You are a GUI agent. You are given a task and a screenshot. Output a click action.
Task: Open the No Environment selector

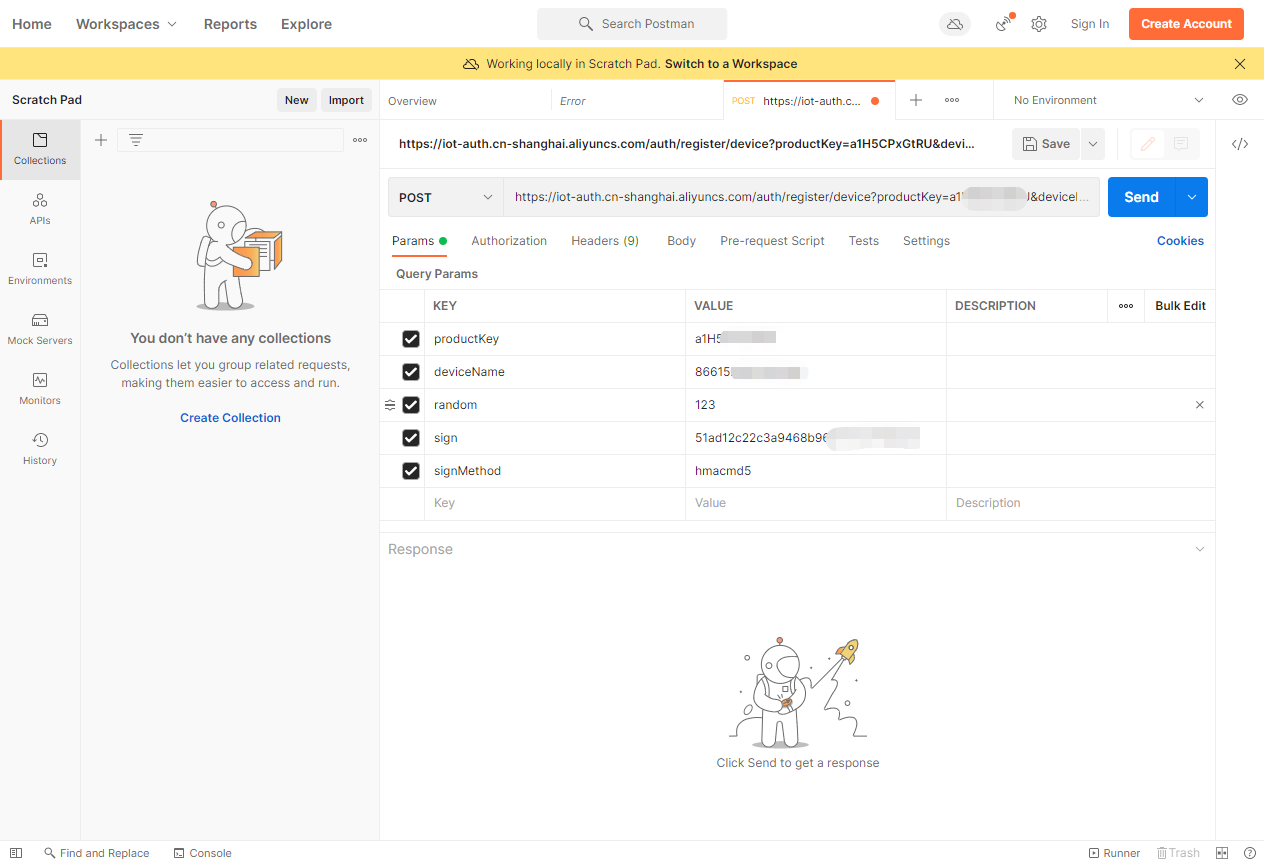point(1108,100)
